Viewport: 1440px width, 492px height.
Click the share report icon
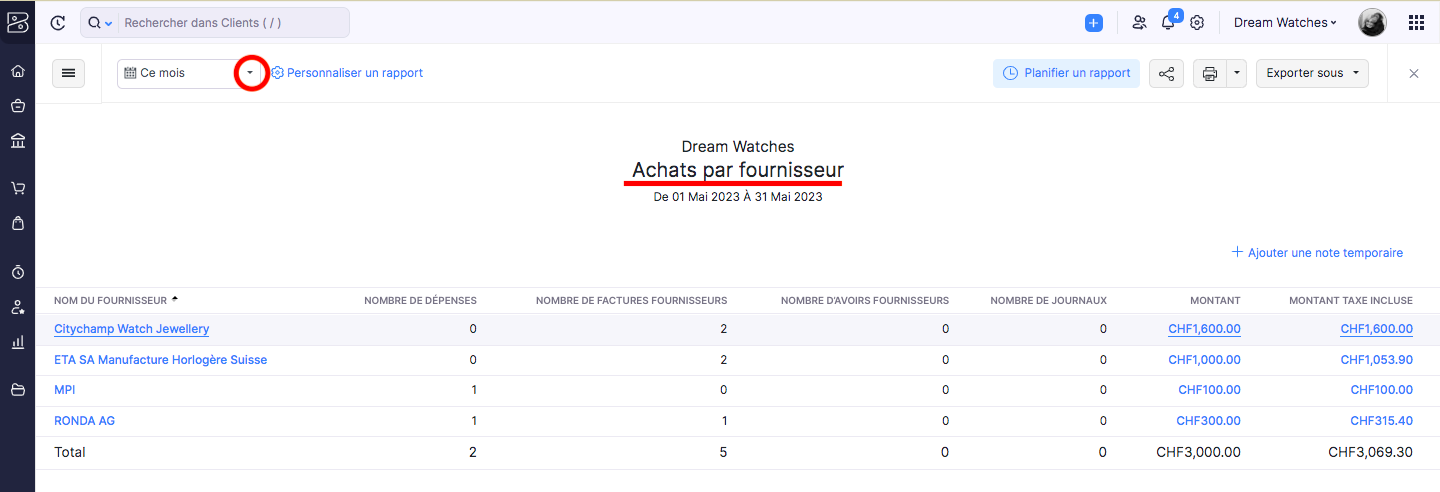pyautogui.click(x=1166, y=73)
